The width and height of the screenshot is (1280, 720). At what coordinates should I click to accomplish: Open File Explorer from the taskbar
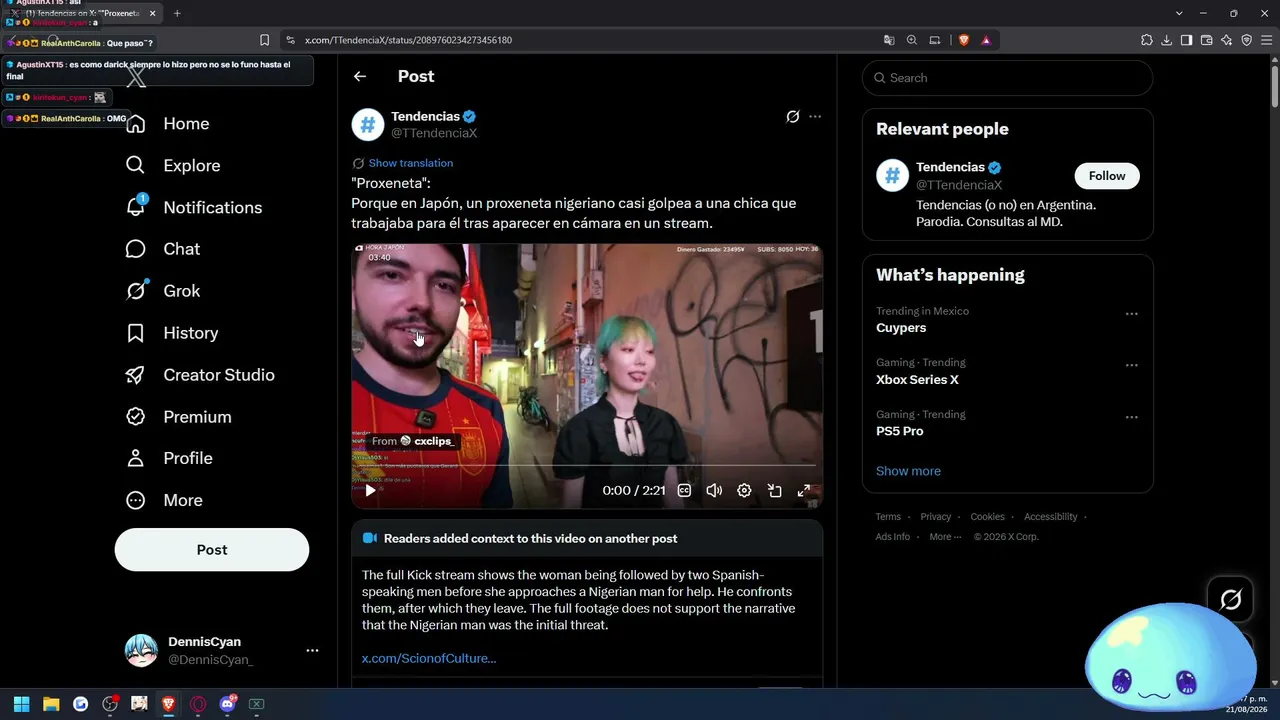tap(51, 704)
